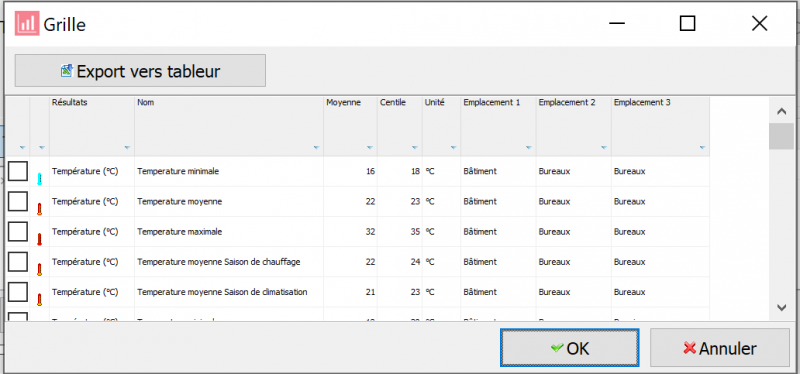Click the thermometer icon beside Temperature maximale
Viewport: 800px width, 374px height.
(x=39, y=239)
